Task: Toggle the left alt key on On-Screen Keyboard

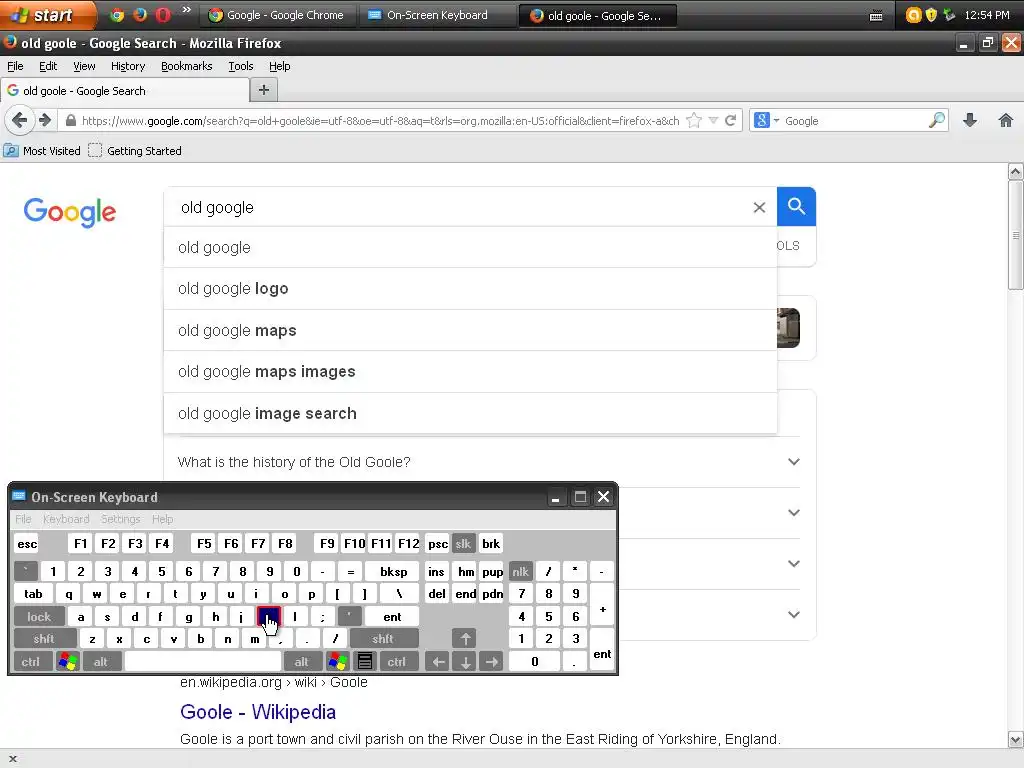Action: tap(101, 662)
